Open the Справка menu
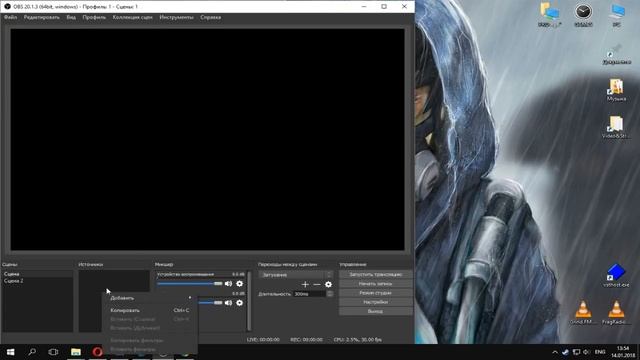 pos(211,18)
